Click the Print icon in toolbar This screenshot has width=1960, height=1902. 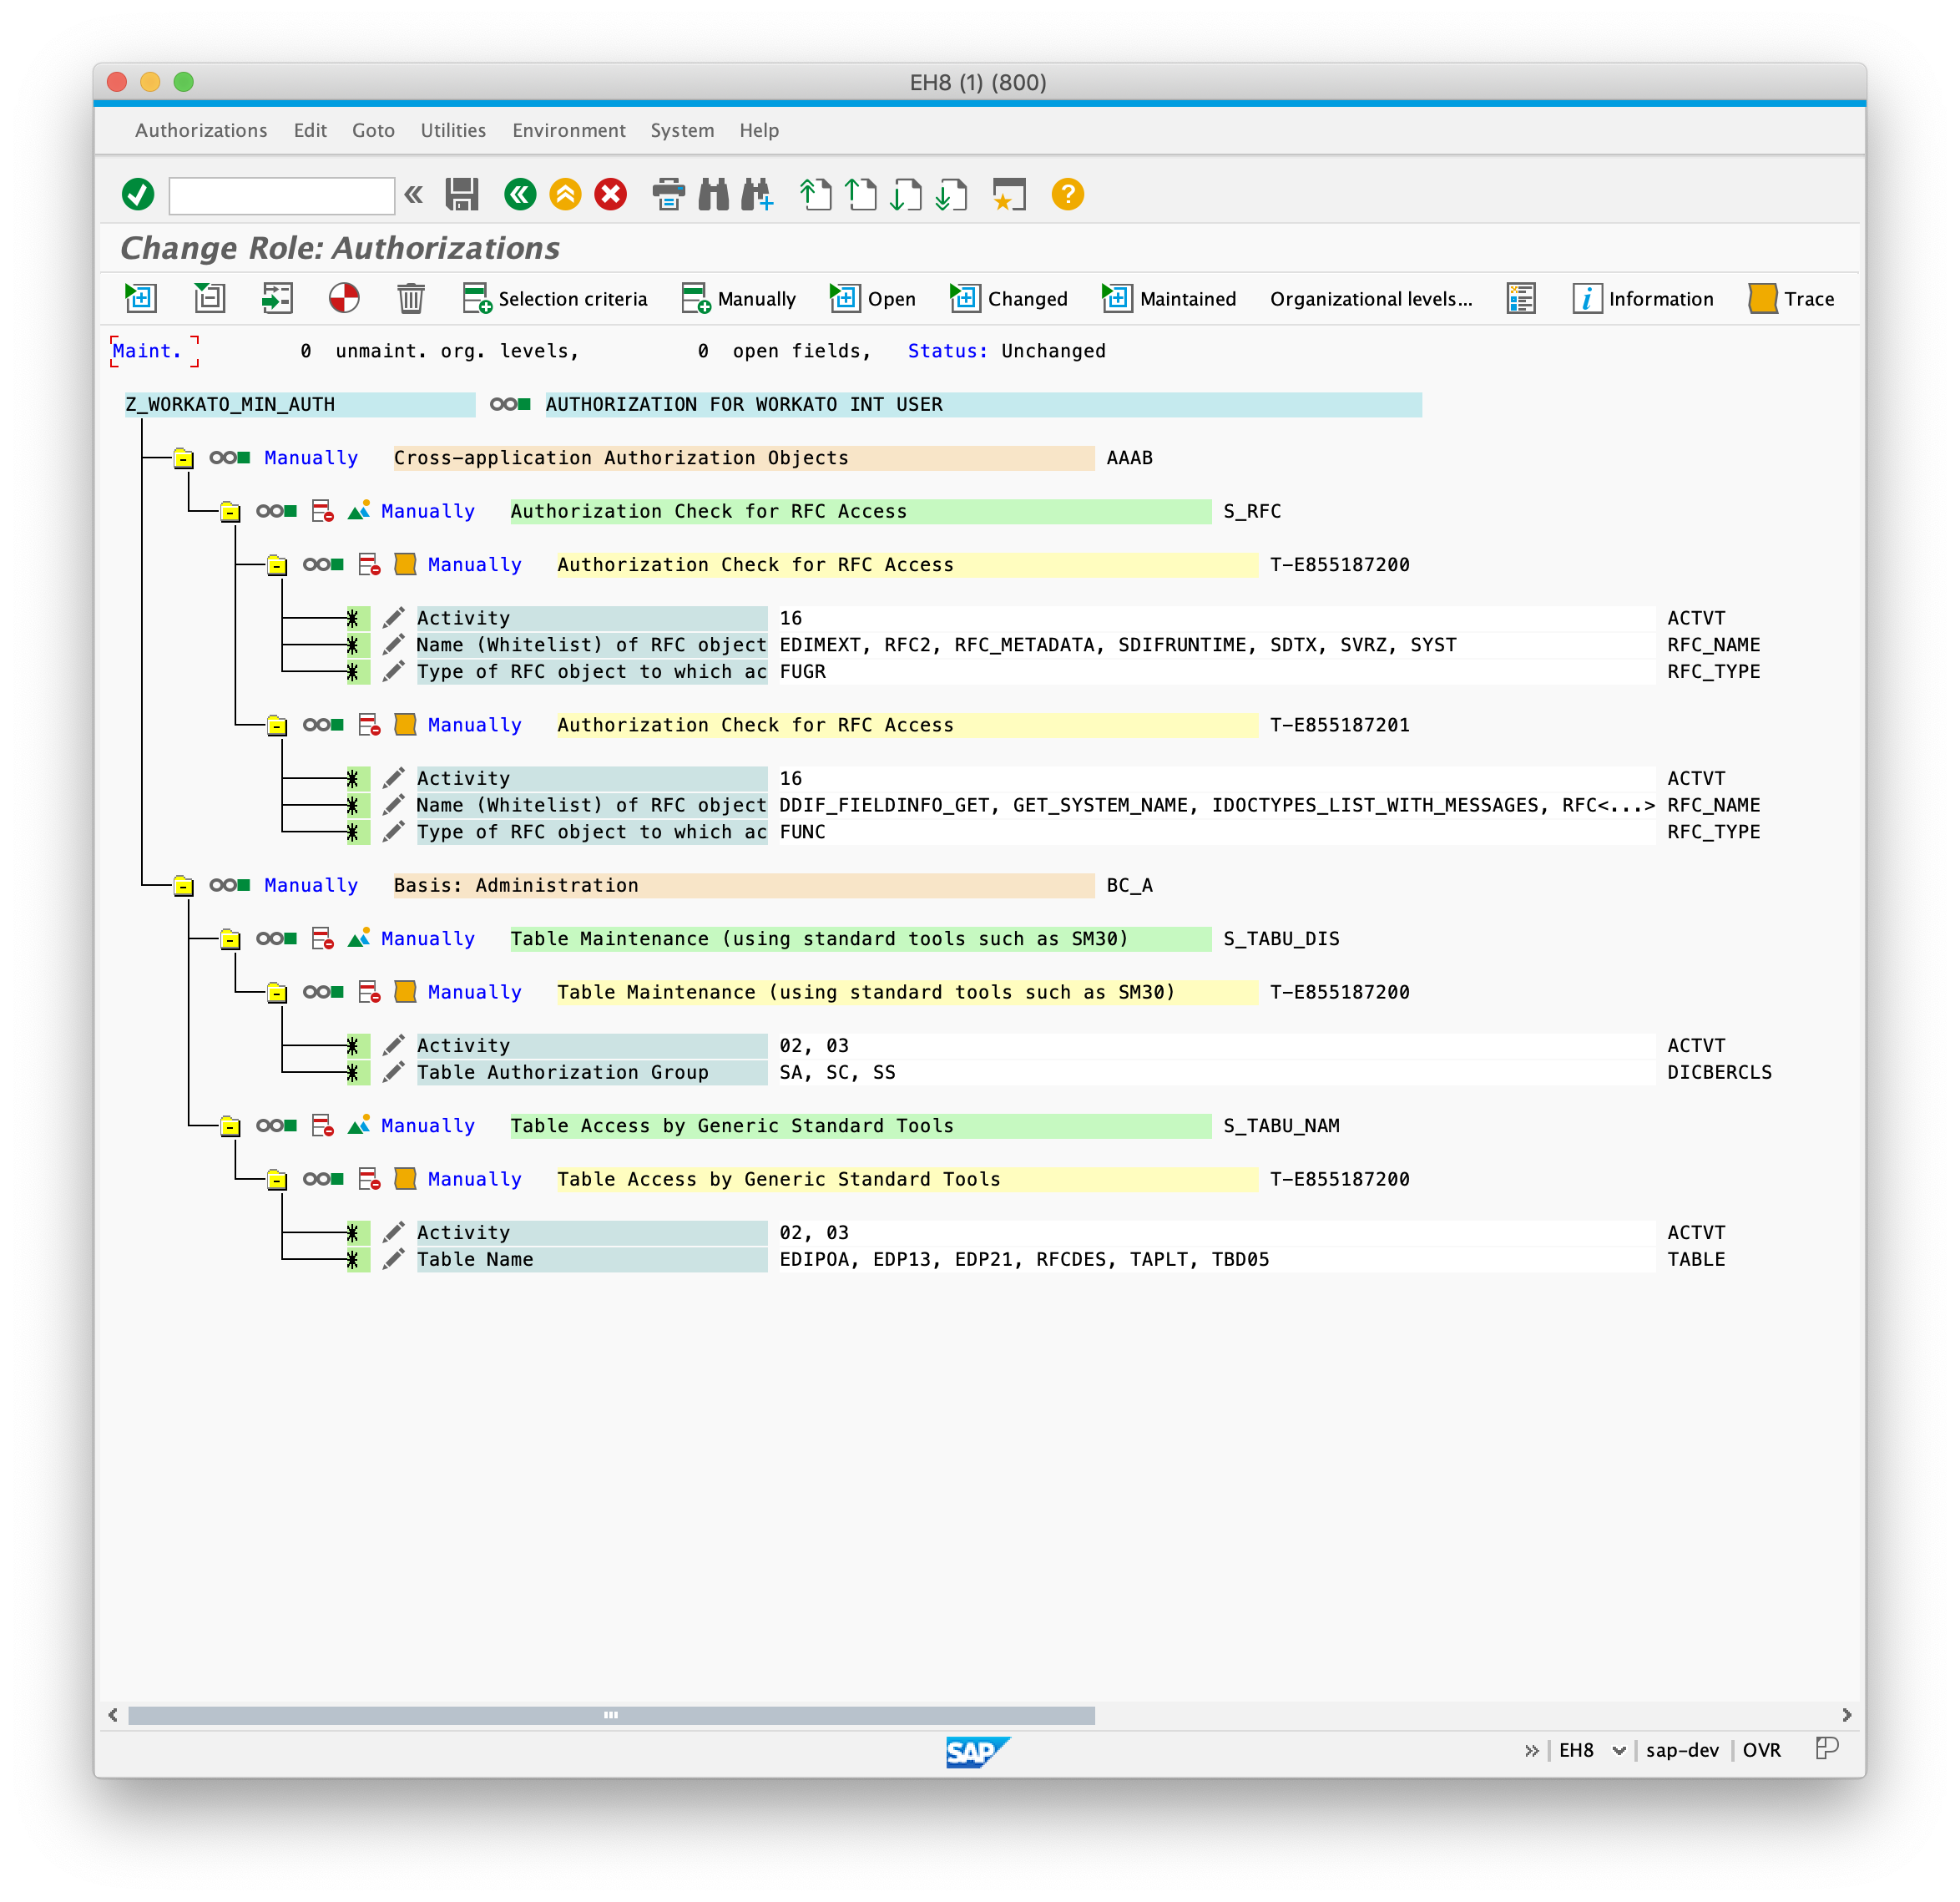click(668, 194)
